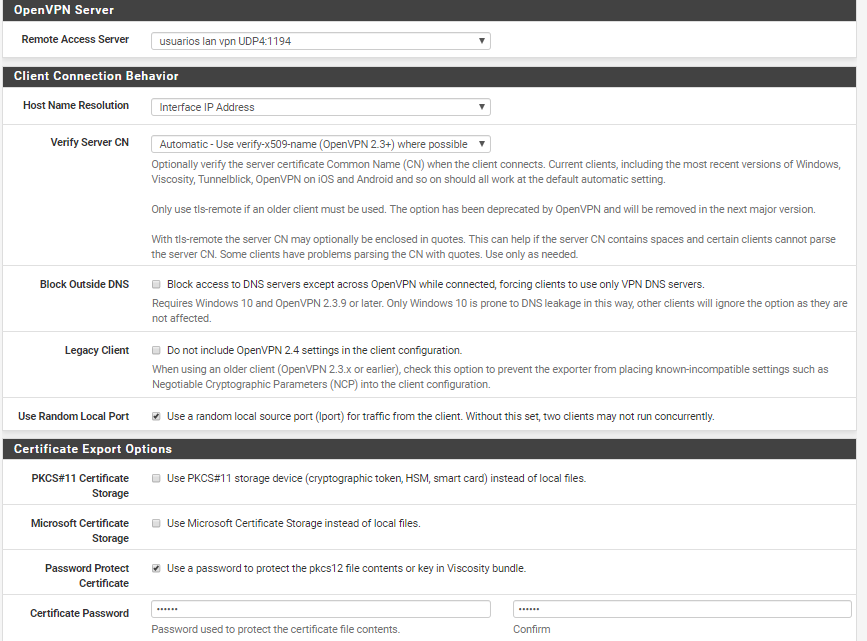Click the help text 'When using an older client (OpenVPN 2.3.x'
867x641 pixels.
tap(490, 377)
